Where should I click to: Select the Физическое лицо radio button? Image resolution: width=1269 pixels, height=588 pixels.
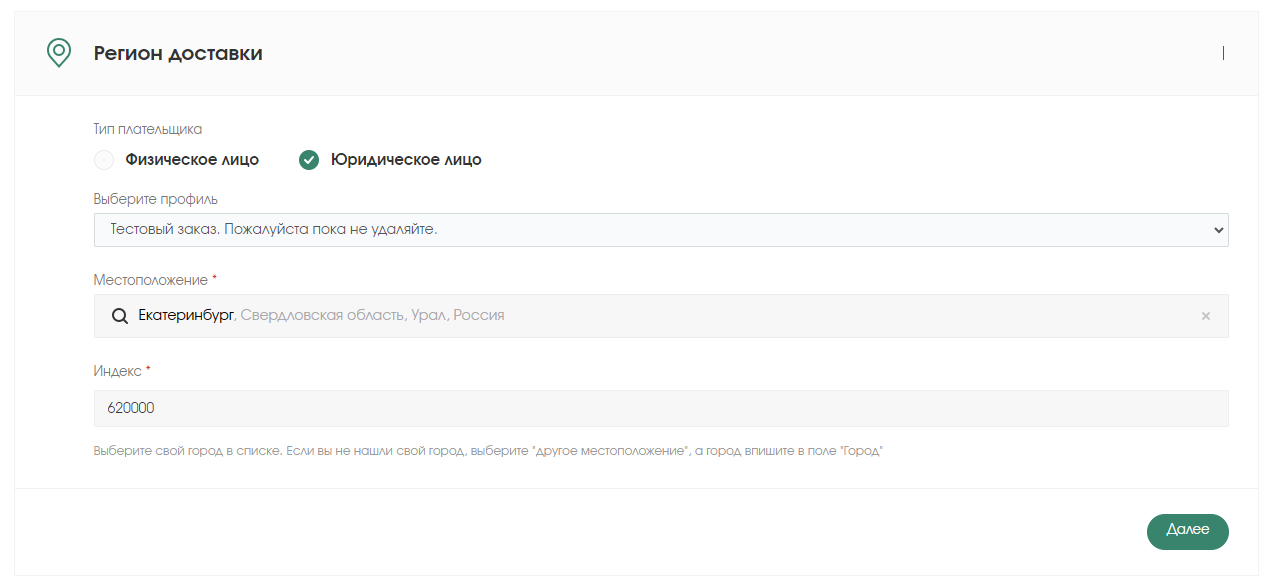coord(104,160)
